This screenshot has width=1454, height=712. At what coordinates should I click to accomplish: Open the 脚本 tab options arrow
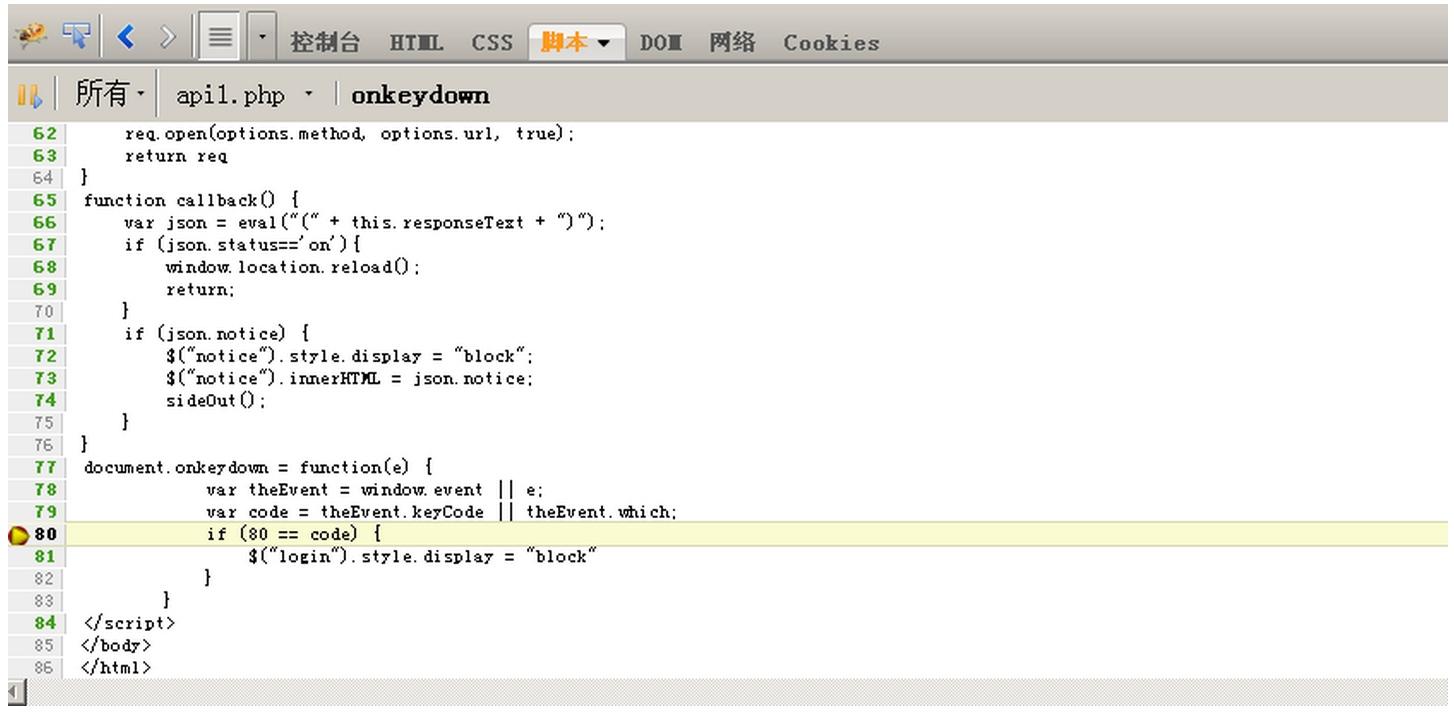pos(604,44)
